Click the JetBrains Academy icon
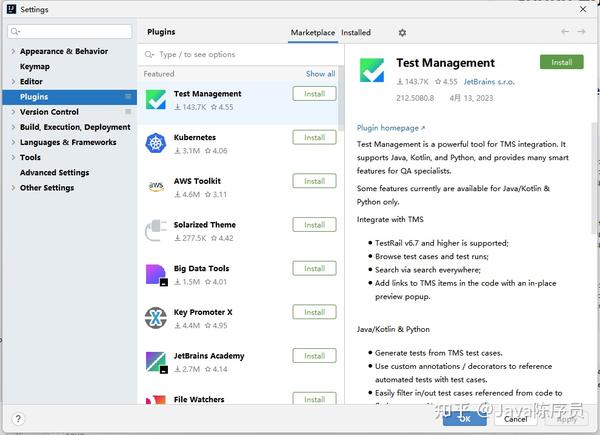The width and height of the screenshot is (600, 435). 156,362
